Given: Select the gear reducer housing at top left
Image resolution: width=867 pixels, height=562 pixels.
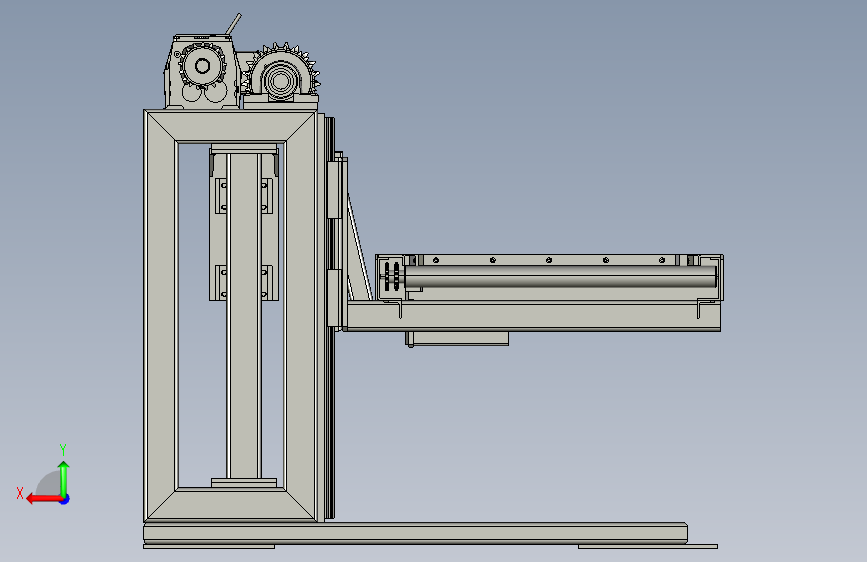Looking at the screenshot, I should 203,72.
